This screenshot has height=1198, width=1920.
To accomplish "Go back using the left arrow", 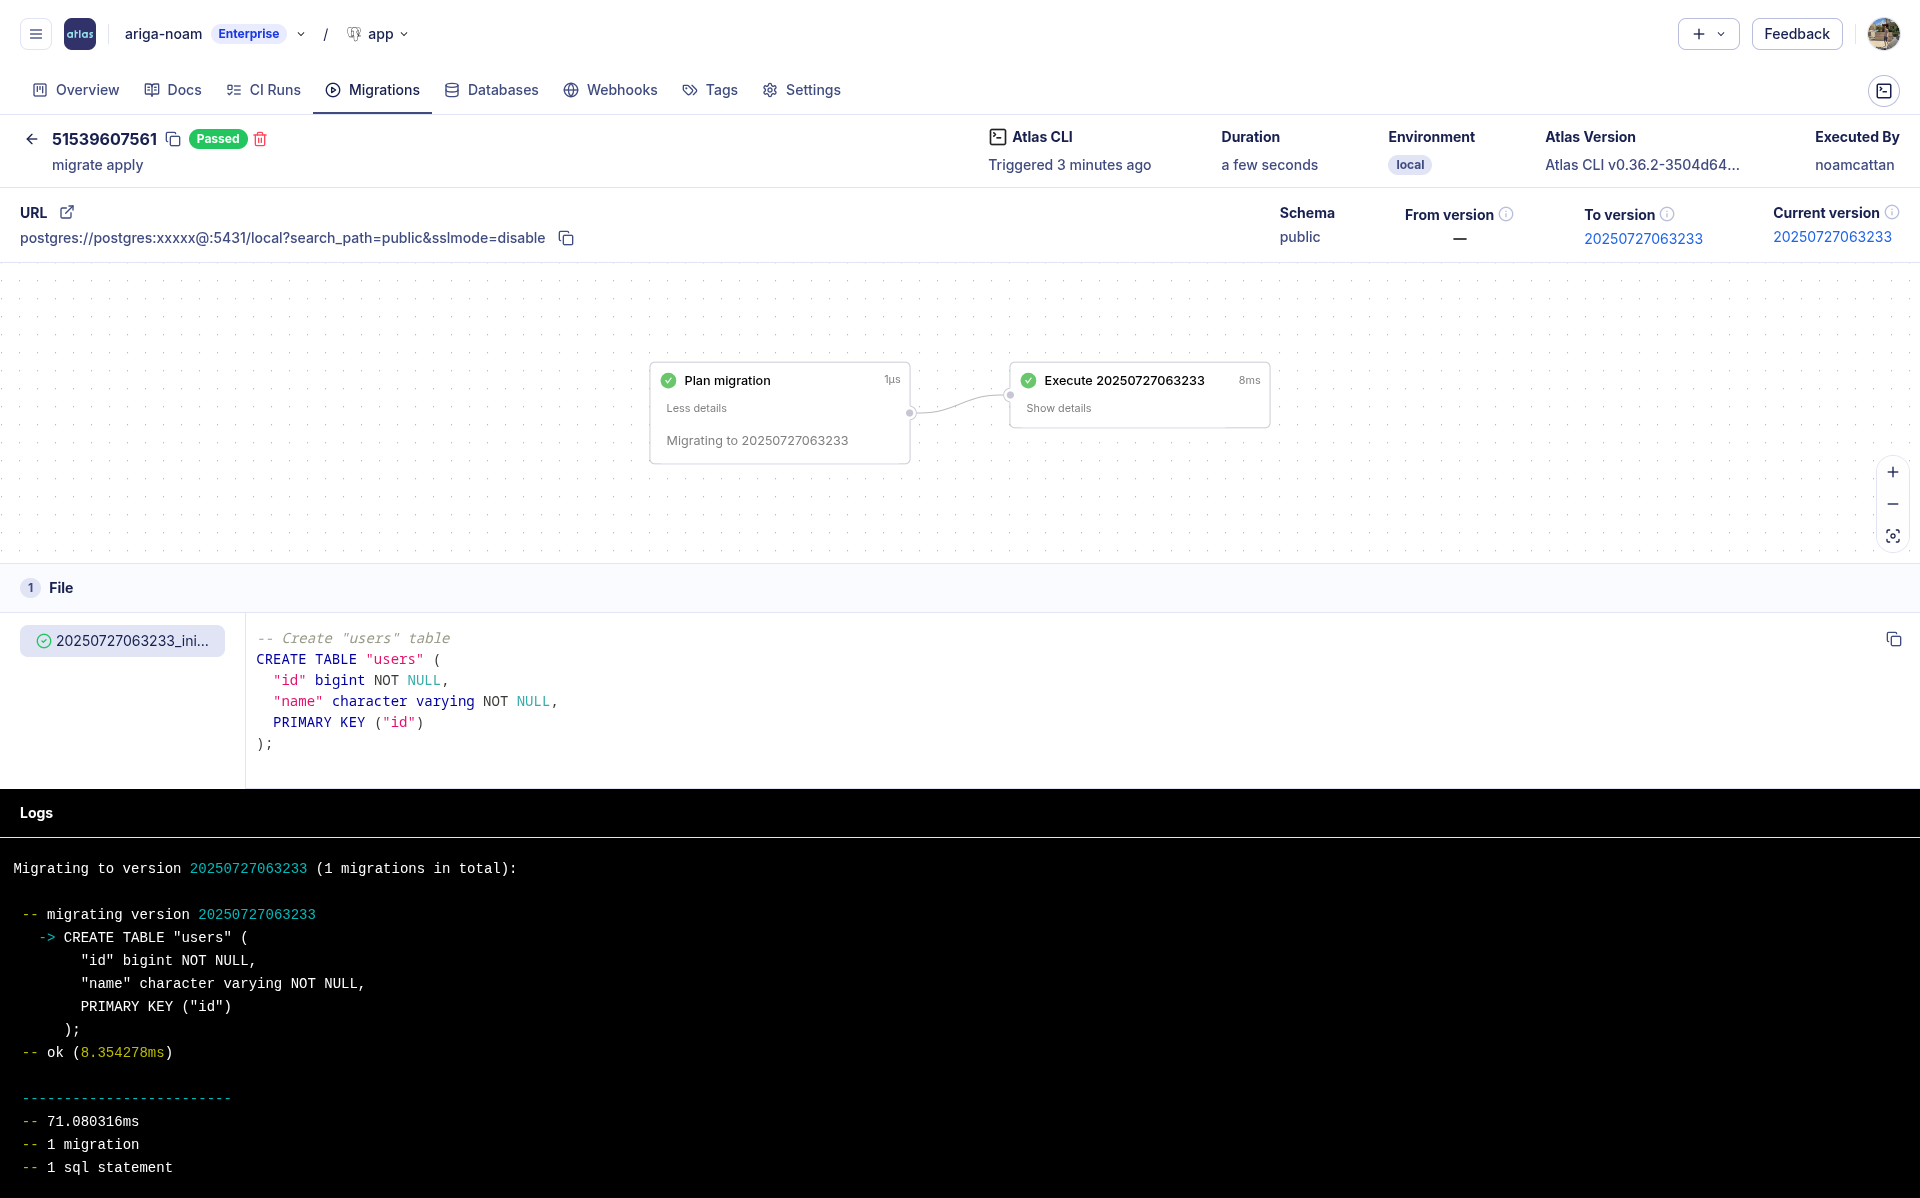I will (x=32, y=139).
